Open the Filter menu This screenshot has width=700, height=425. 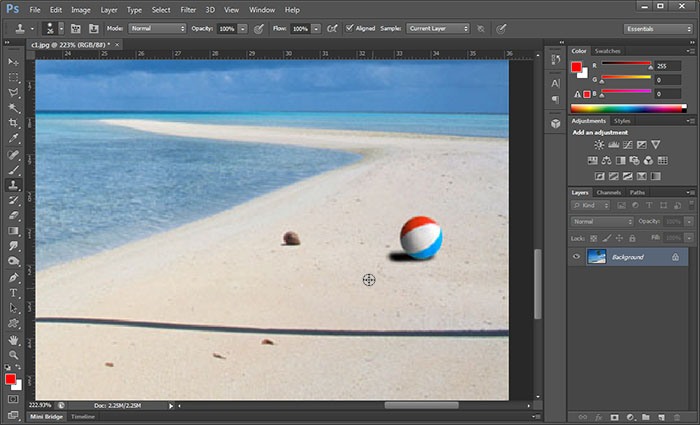point(188,9)
